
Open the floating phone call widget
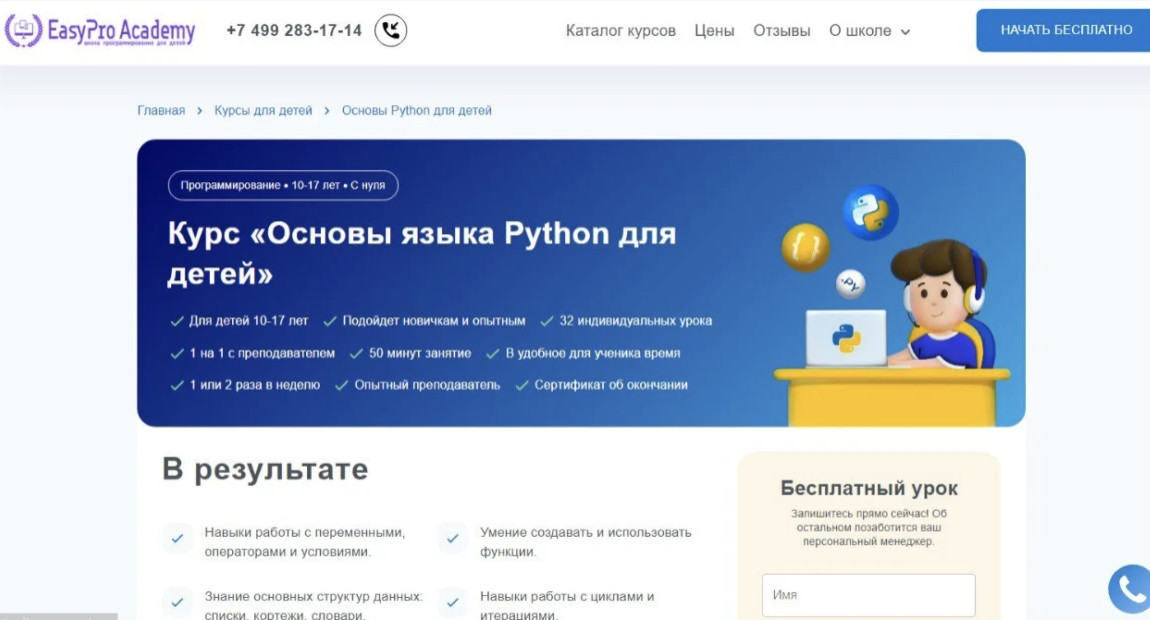pyautogui.click(x=1130, y=589)
